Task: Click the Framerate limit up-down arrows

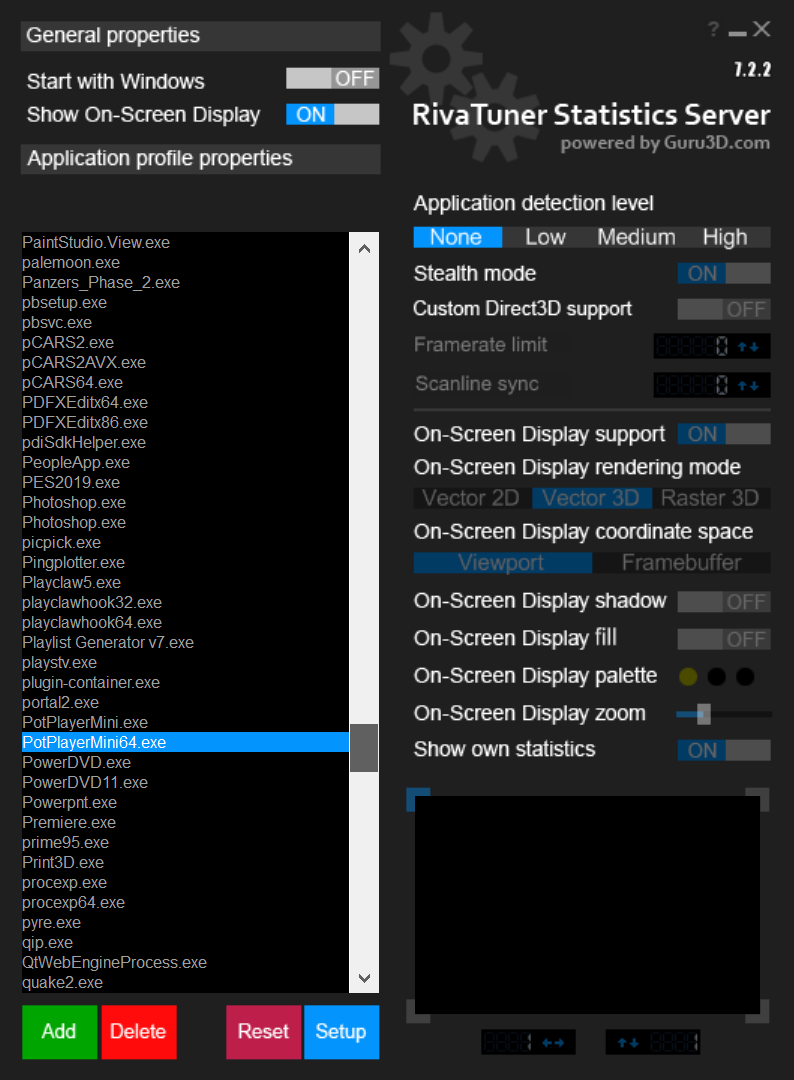Action: 749,346
